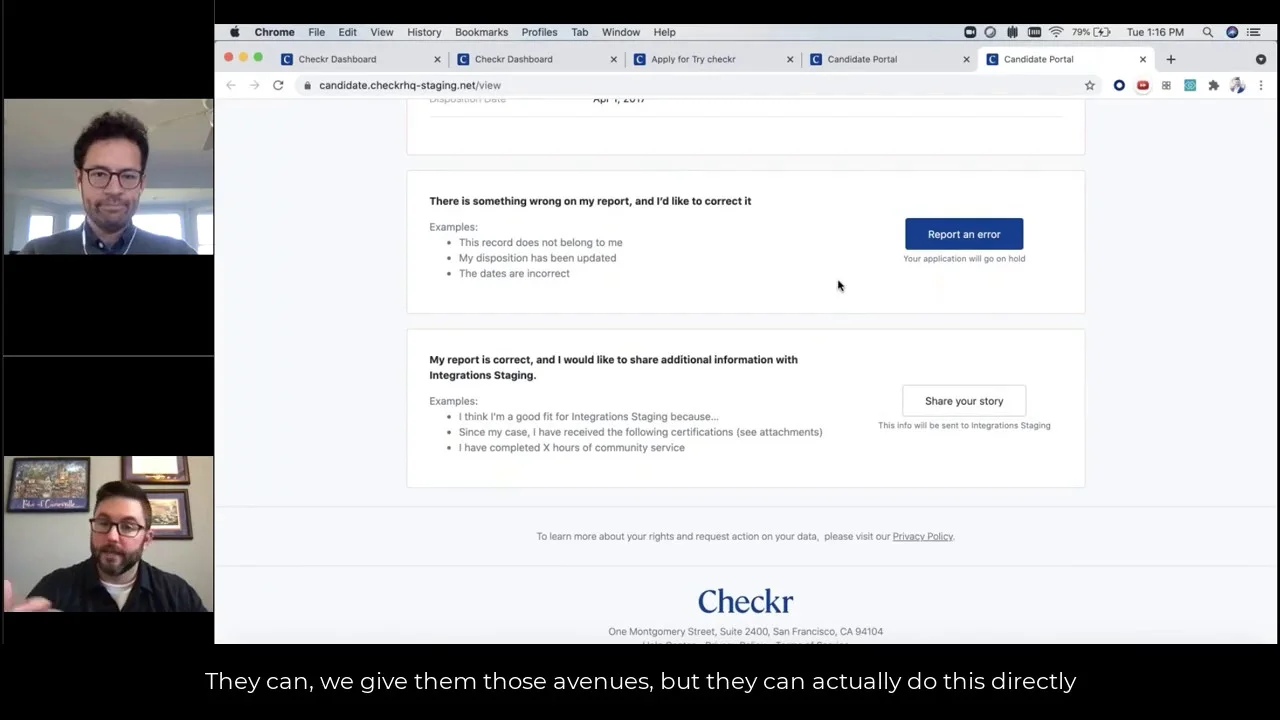Click the Share your story button
1280x720 pixels.
tap(964, 401)
